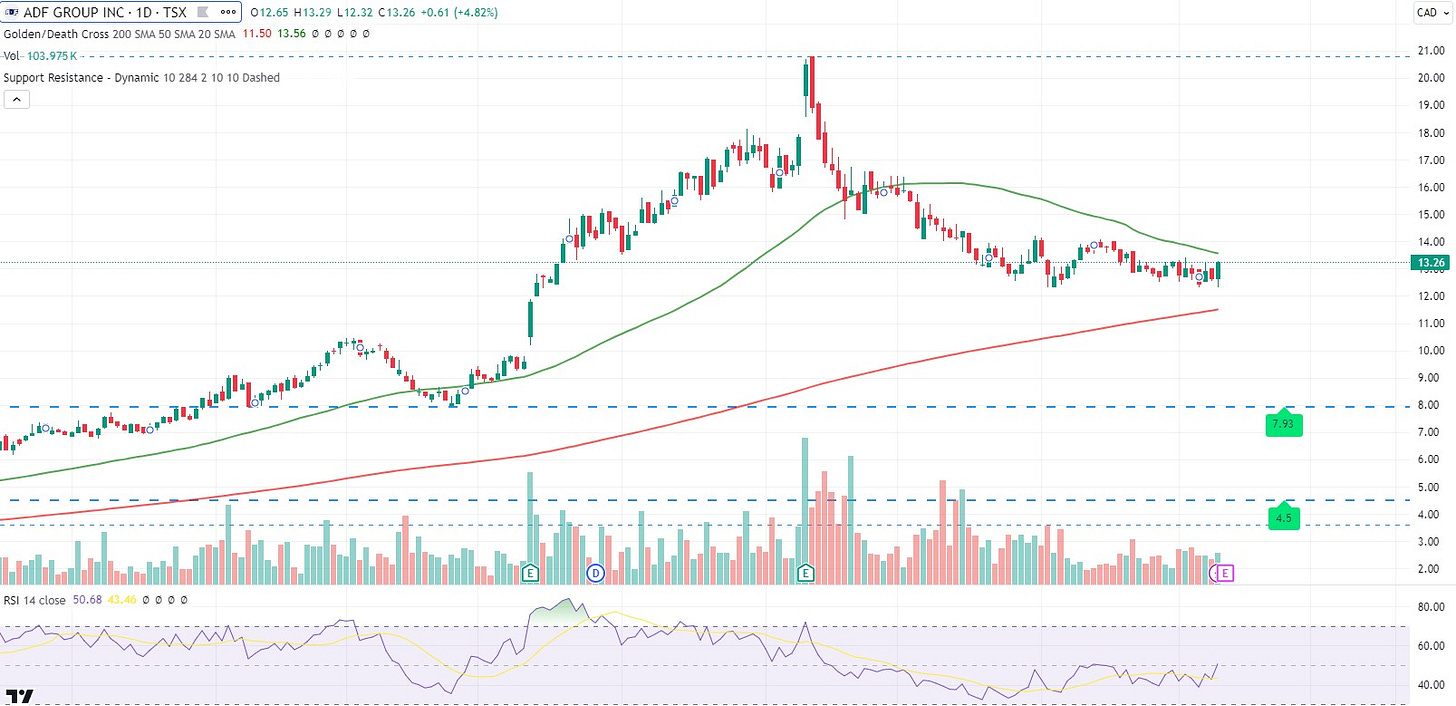
Task: Click the leftmost green E earnings marker
Action: click(531, 573)
